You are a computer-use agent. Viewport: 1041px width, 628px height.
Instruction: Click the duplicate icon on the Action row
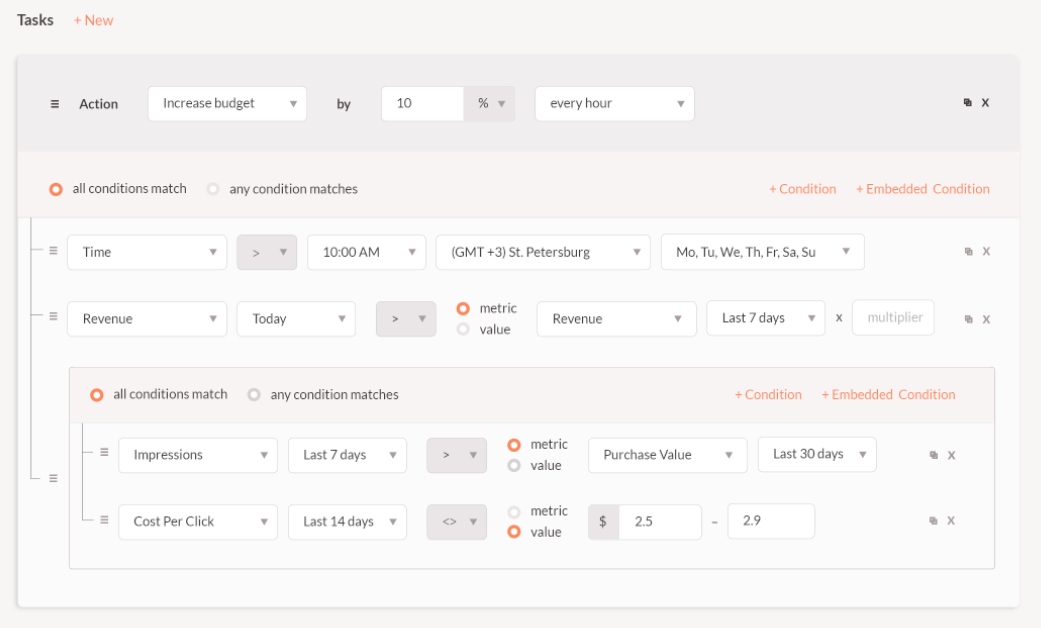click(967, 103)
